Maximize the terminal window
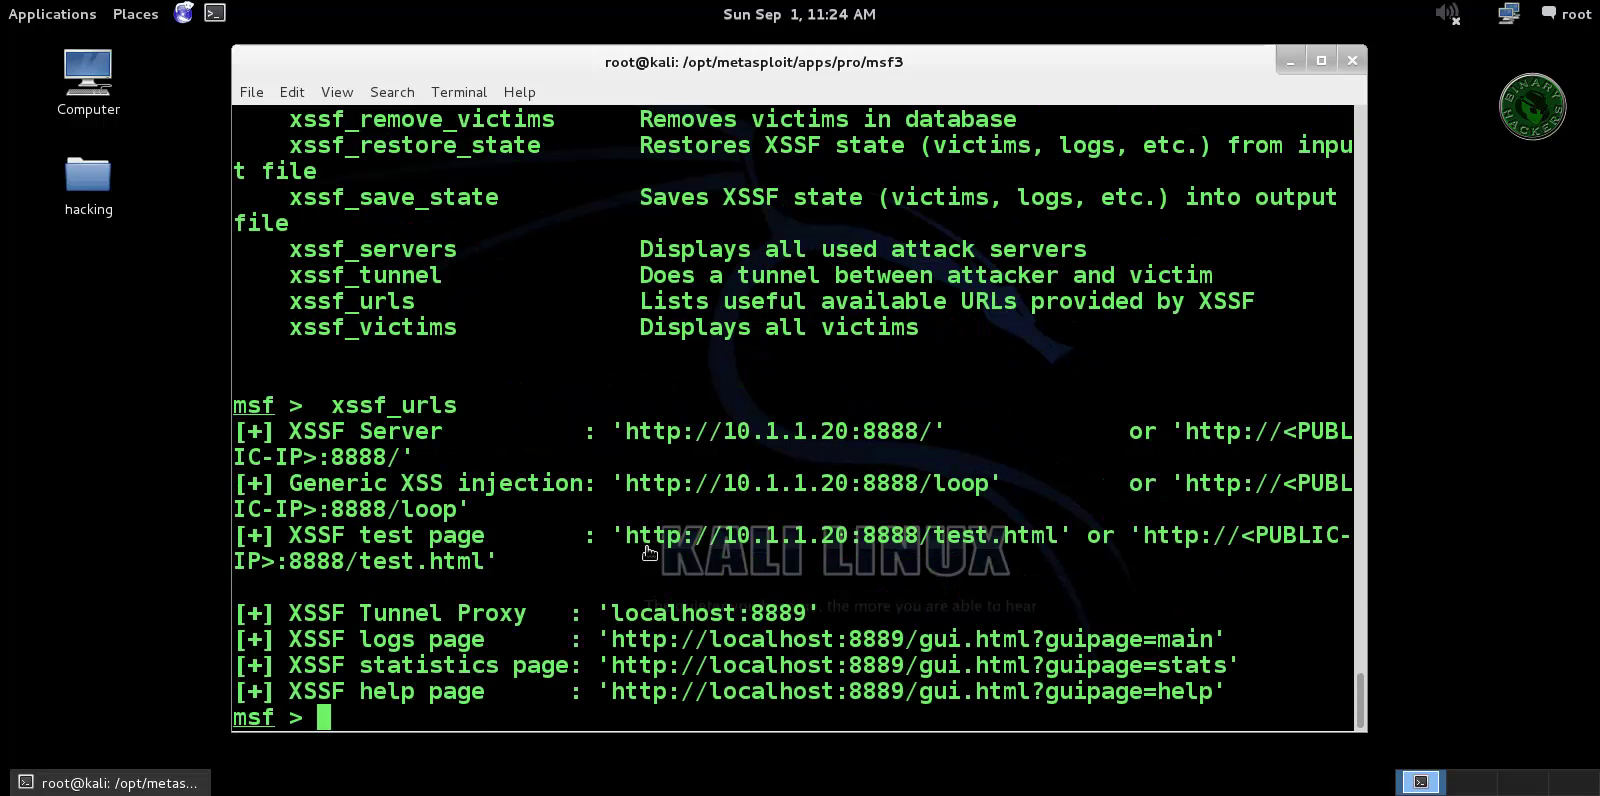This screenshot has width=1600, height=796. pyautogui.click(x=1321, y=61)
